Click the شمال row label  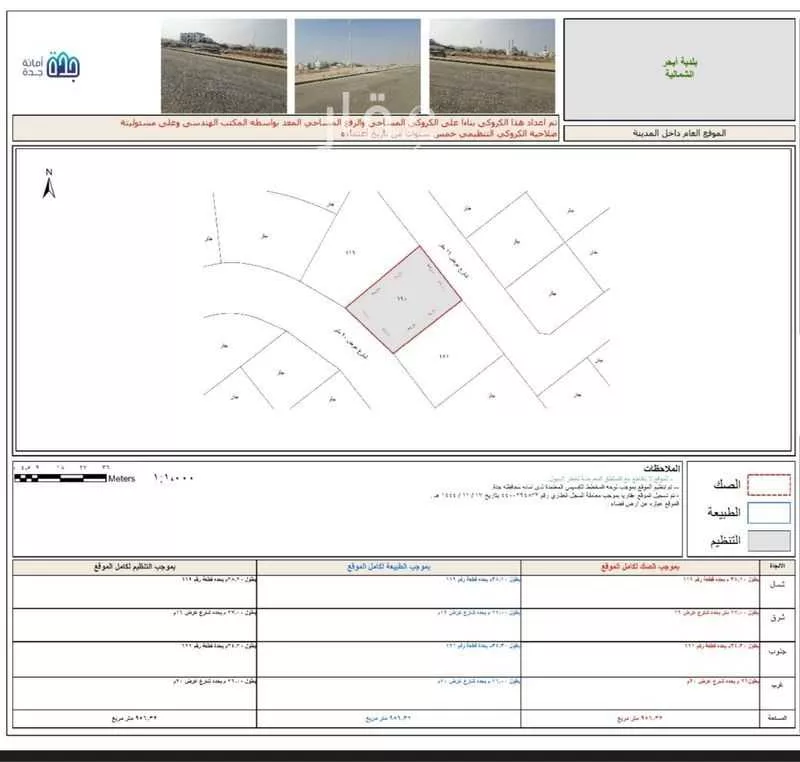point(777,585)
